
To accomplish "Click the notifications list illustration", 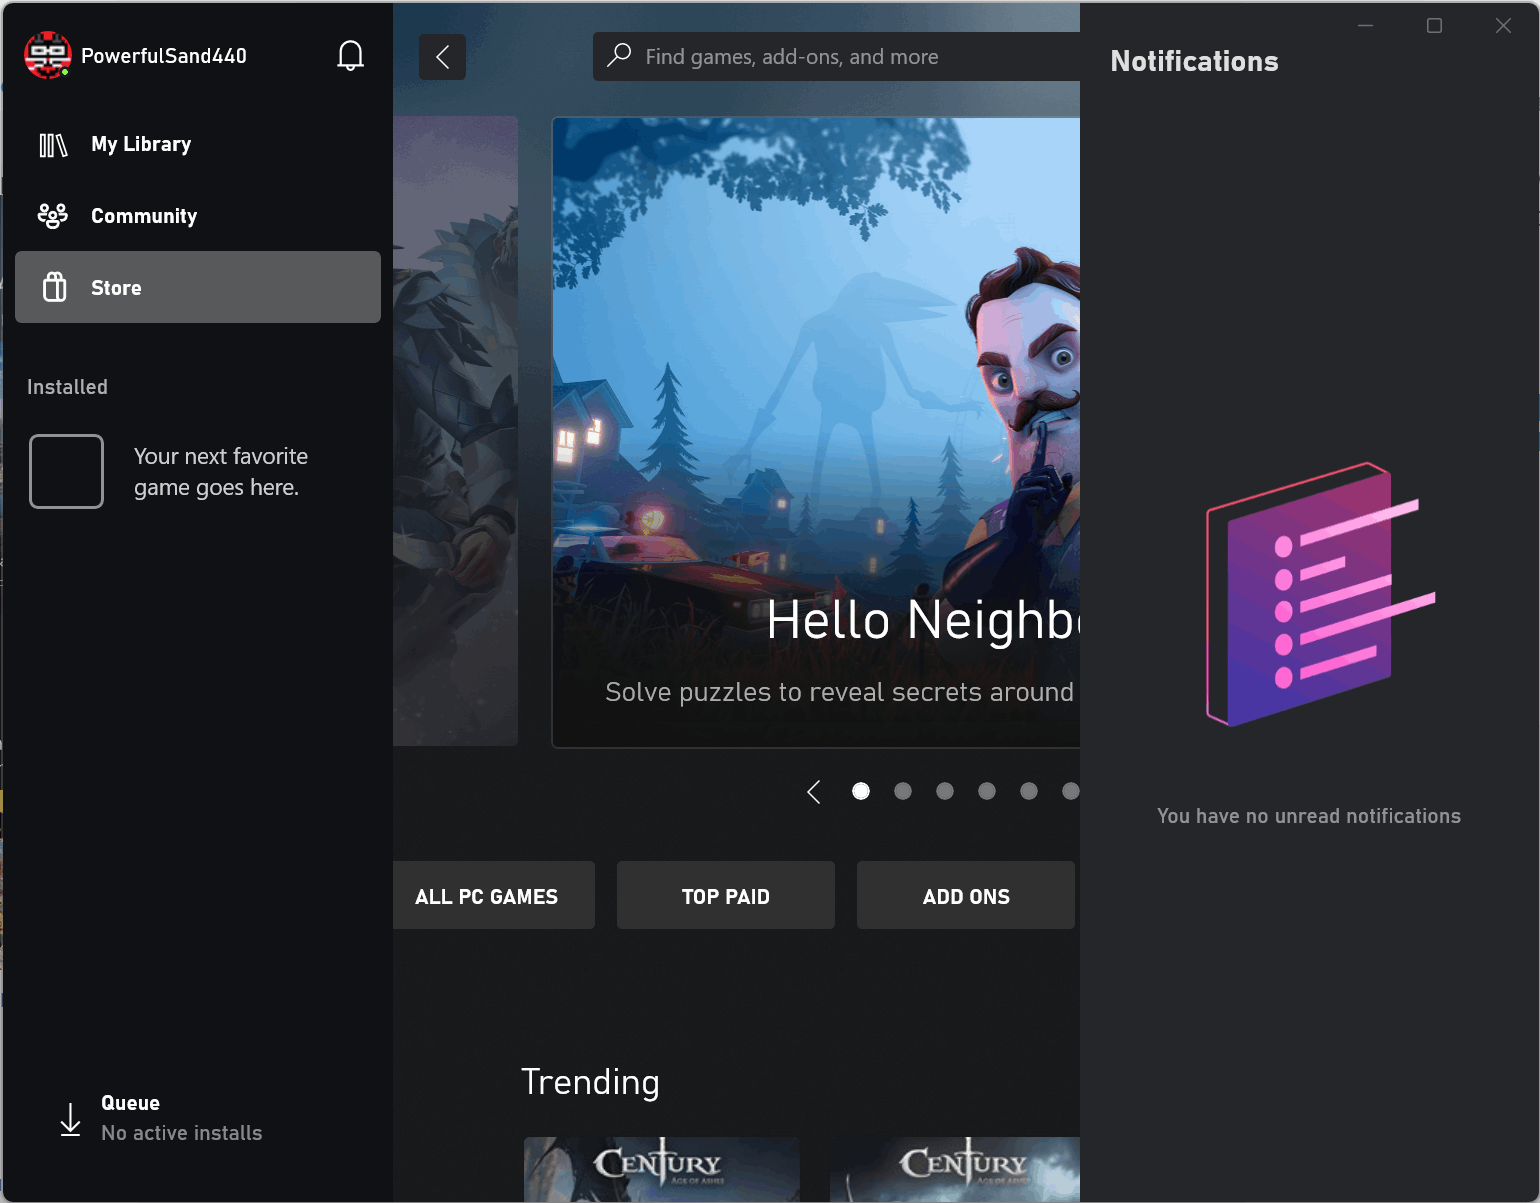I will [1320, 594].
